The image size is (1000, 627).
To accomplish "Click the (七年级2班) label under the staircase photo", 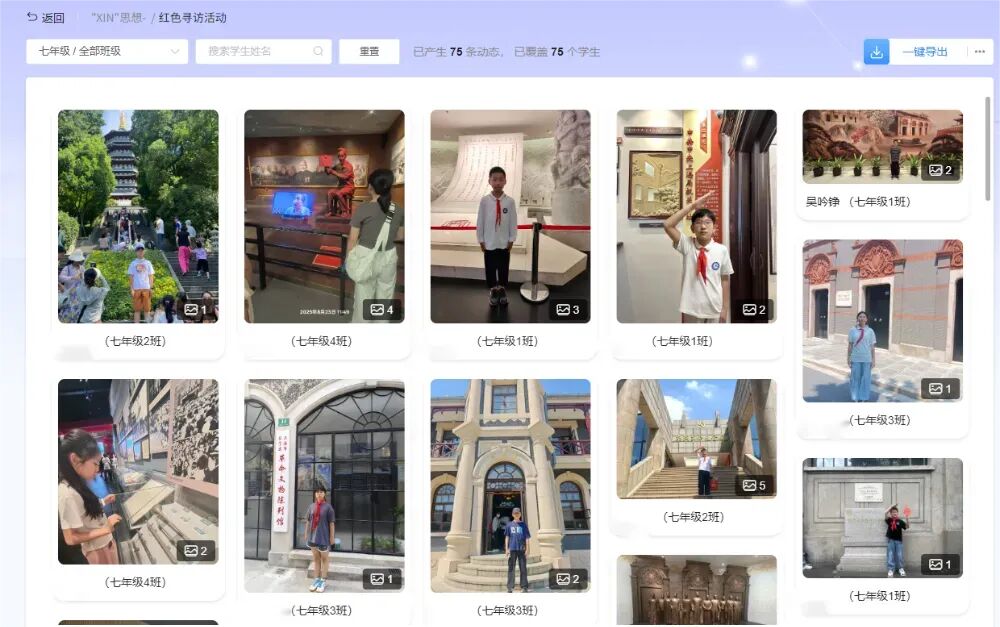I will pos(693,517).
